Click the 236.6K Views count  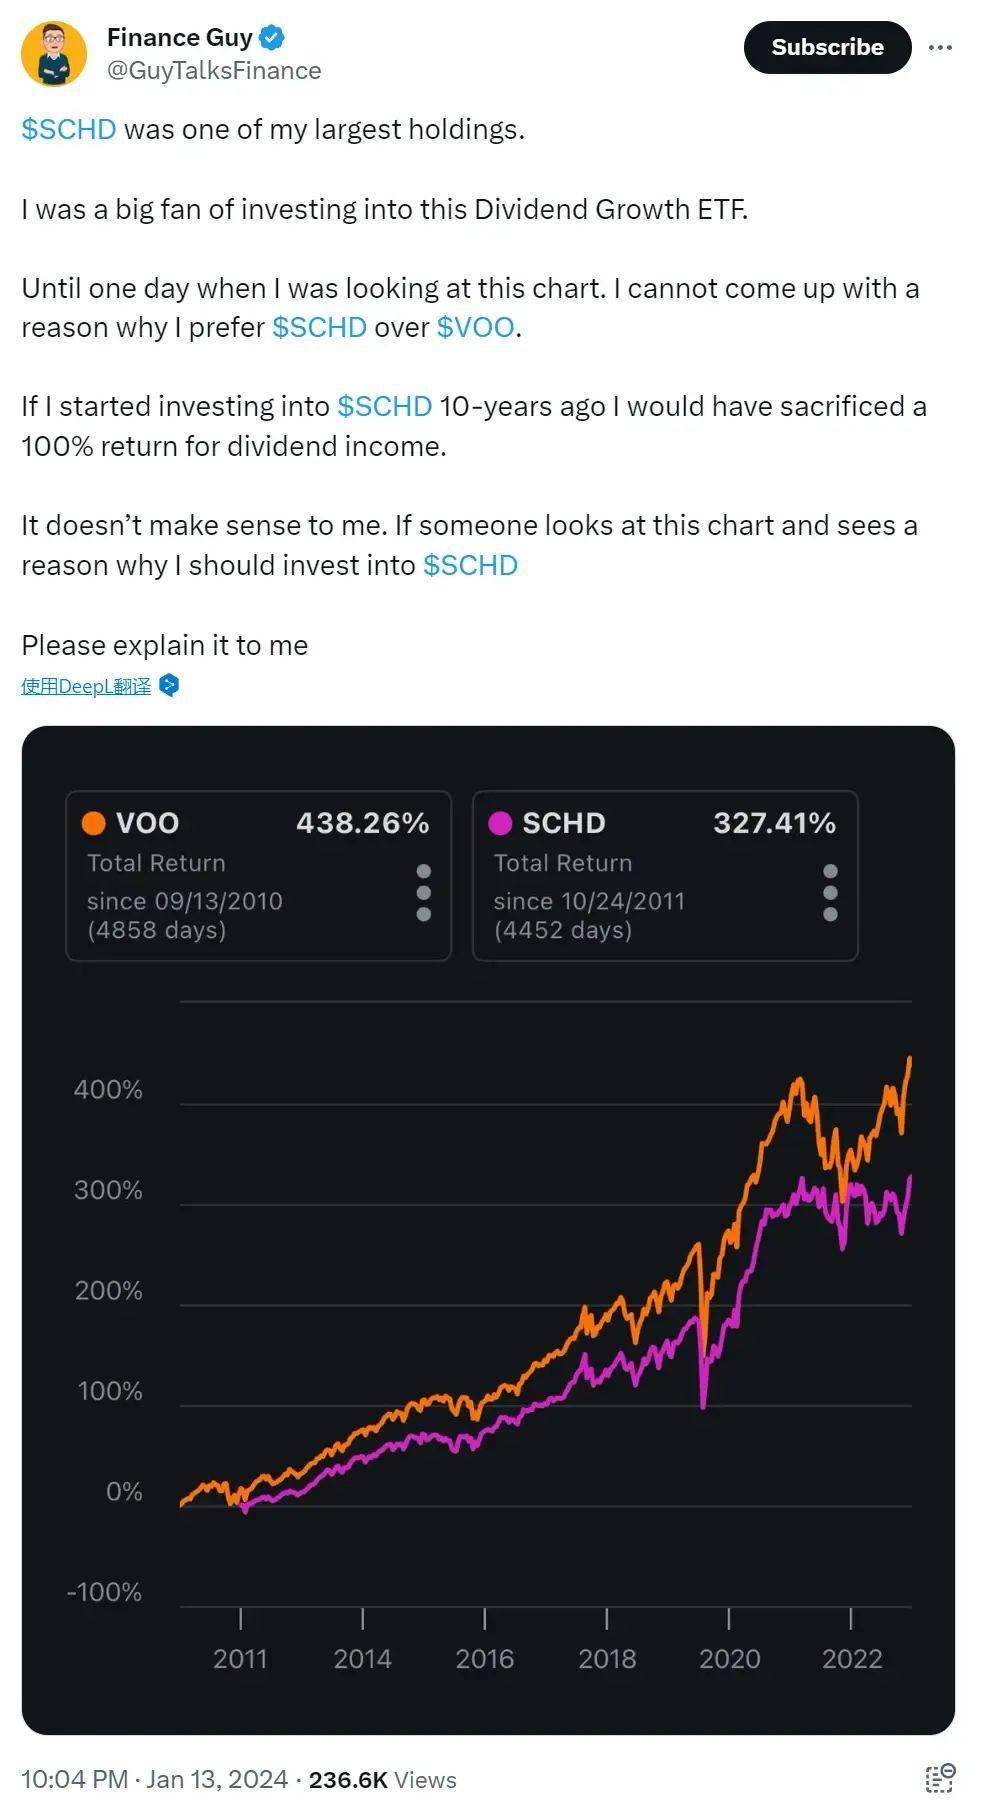pos(382,1779)
